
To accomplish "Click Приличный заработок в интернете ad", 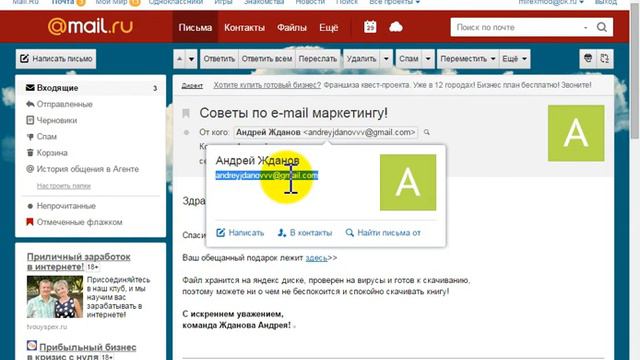I will 79,262.
